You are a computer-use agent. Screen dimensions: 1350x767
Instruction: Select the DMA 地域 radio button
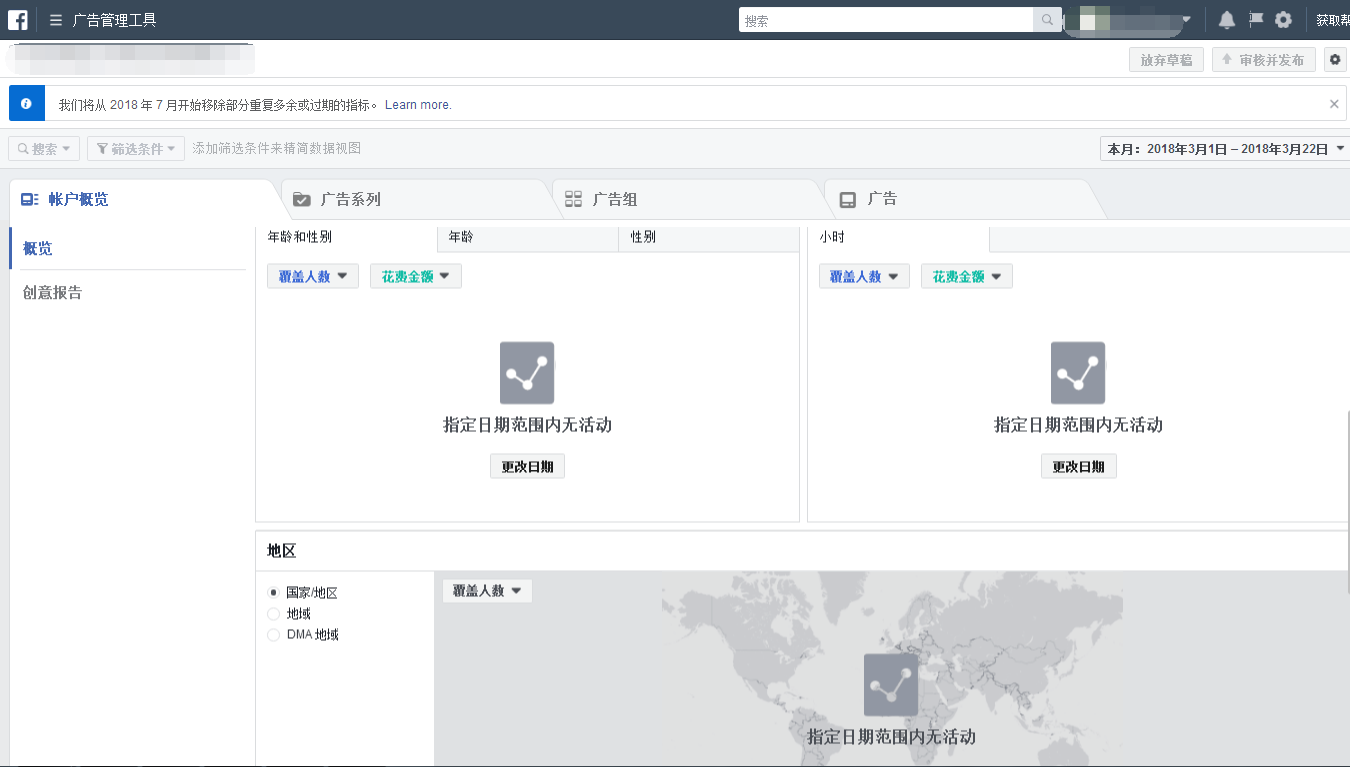[x=274, y=634]
